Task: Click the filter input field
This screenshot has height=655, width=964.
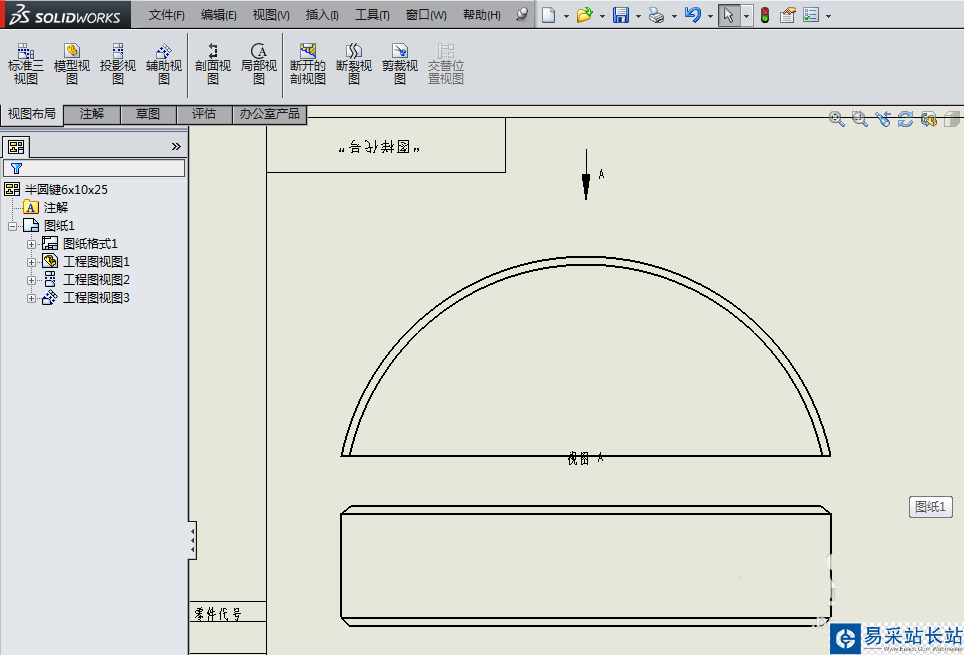Action: pos(94,169)
